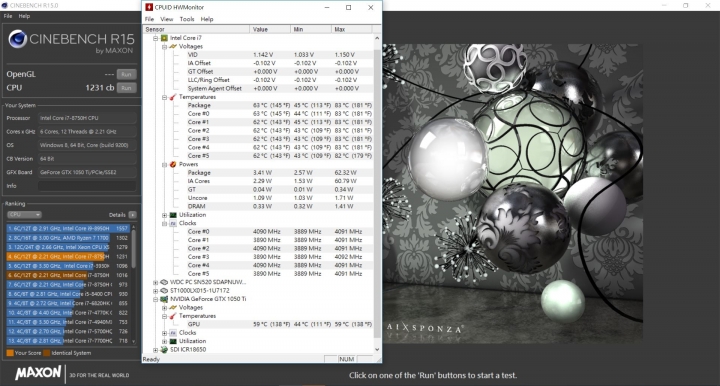Collapse the Powers node
Viewport: 720px width, 386px height.
(164, 164)
